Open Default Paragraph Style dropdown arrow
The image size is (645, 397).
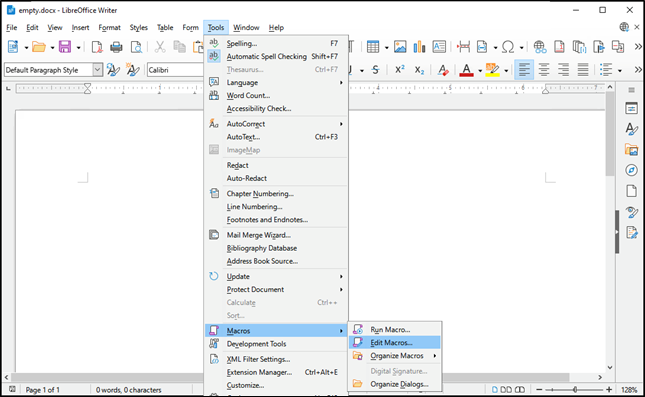[x=97, y=70]
